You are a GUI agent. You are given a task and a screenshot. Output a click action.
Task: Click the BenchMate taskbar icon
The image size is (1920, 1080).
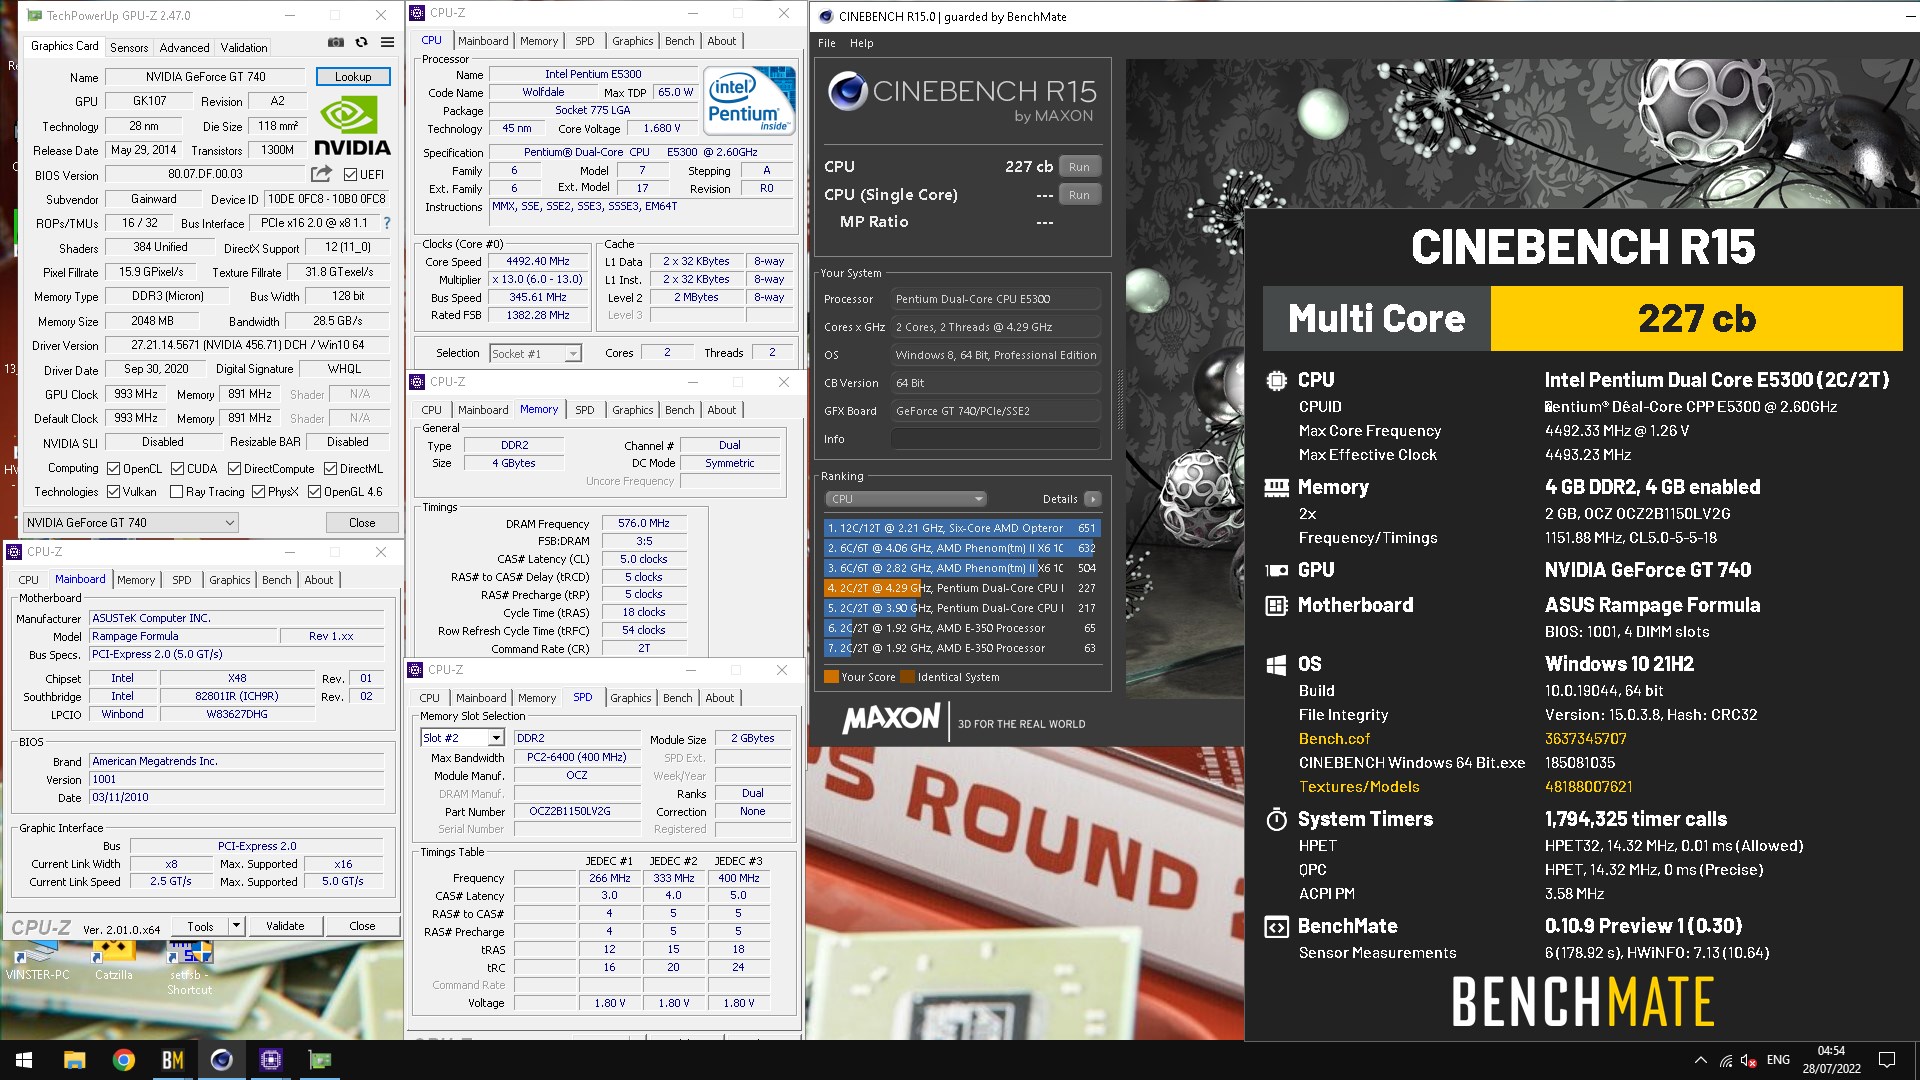[x=172, y=1060]
